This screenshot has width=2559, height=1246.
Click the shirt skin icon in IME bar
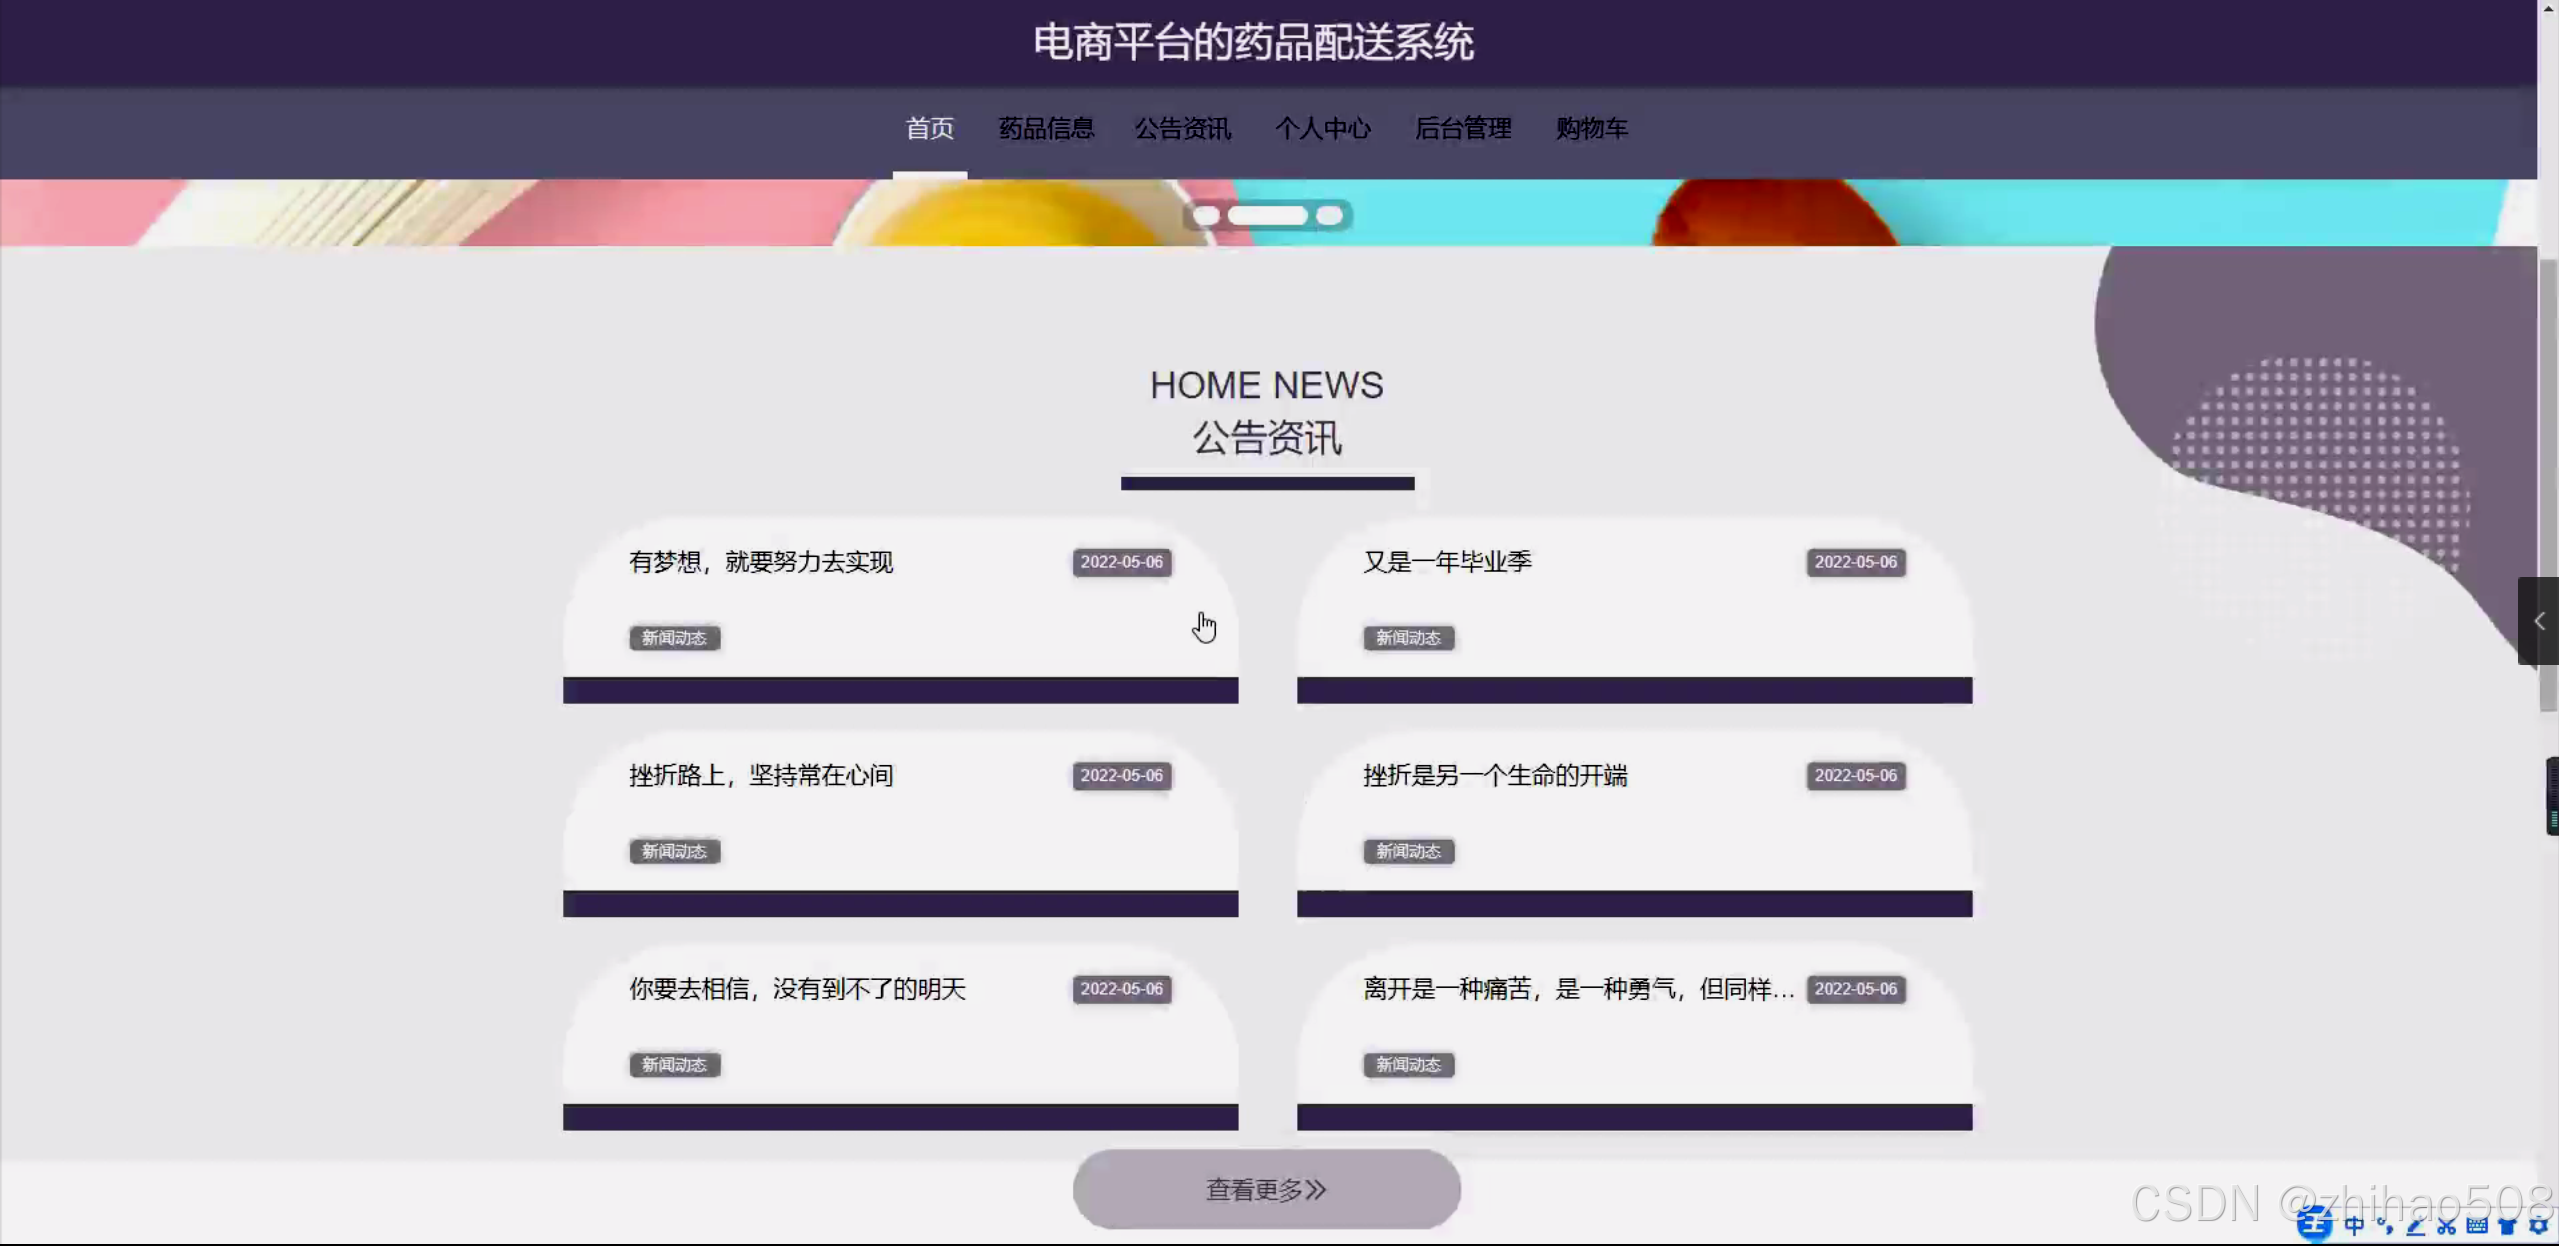2507,1225
